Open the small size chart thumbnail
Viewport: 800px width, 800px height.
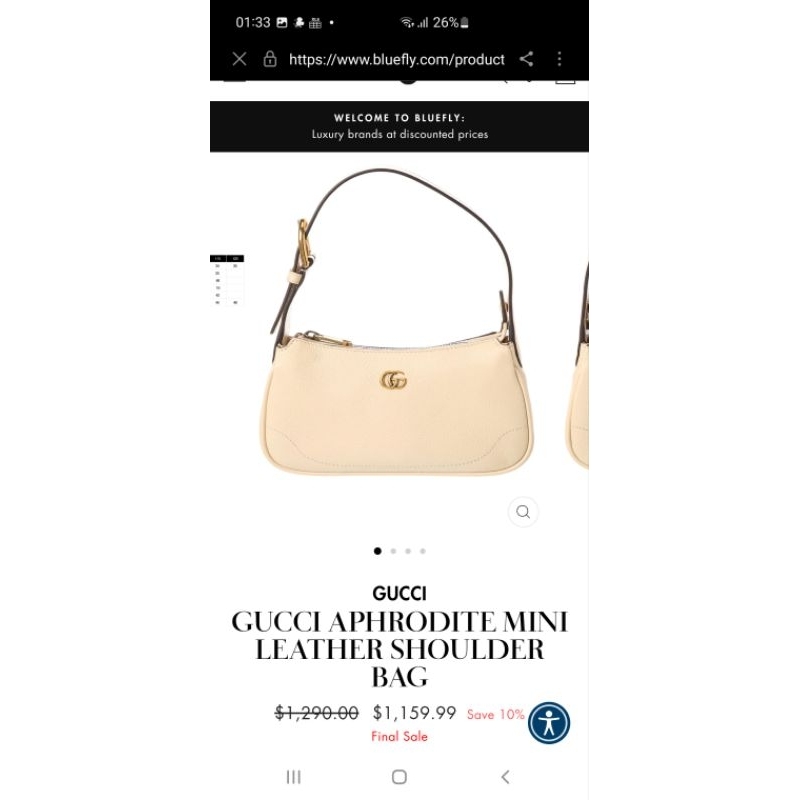pos(227,280)
